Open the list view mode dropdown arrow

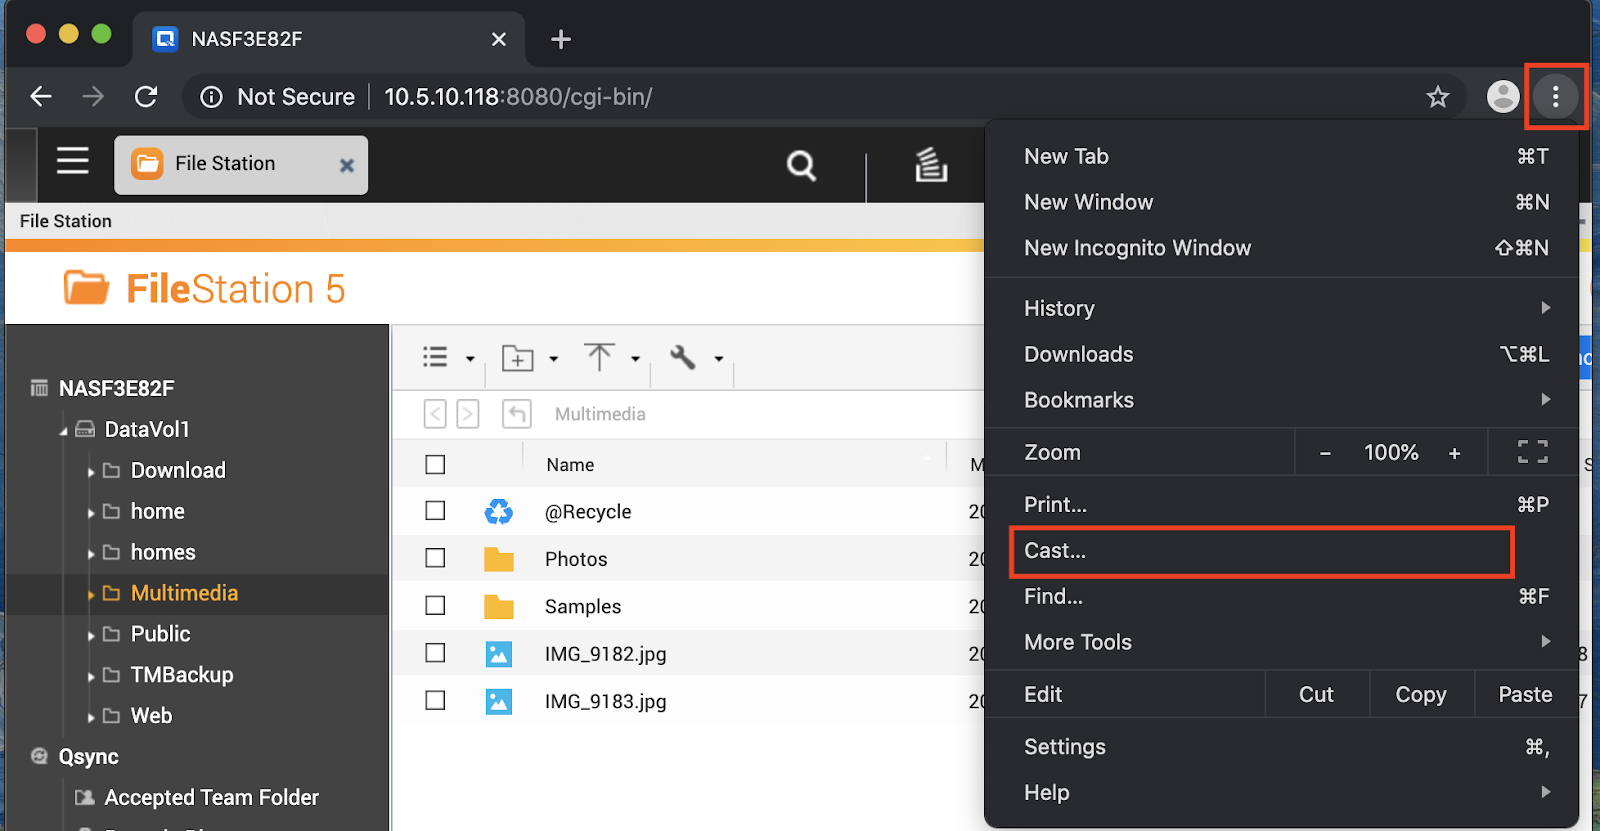point(470,359)
